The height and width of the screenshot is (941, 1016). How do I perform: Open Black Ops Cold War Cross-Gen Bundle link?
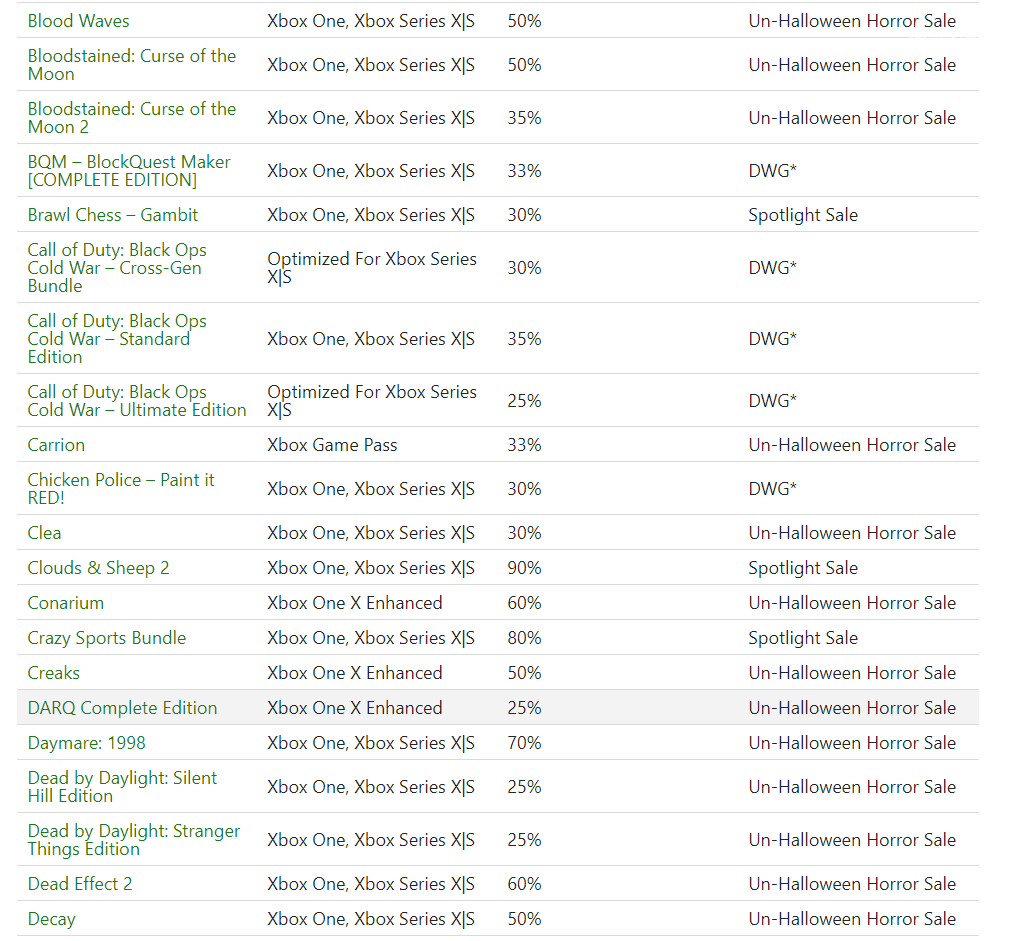pyautogui.click(x=117, y=268)
